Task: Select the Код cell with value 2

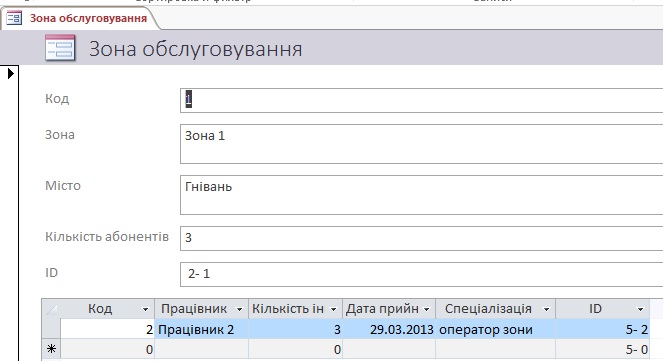Action: point(107,329)
